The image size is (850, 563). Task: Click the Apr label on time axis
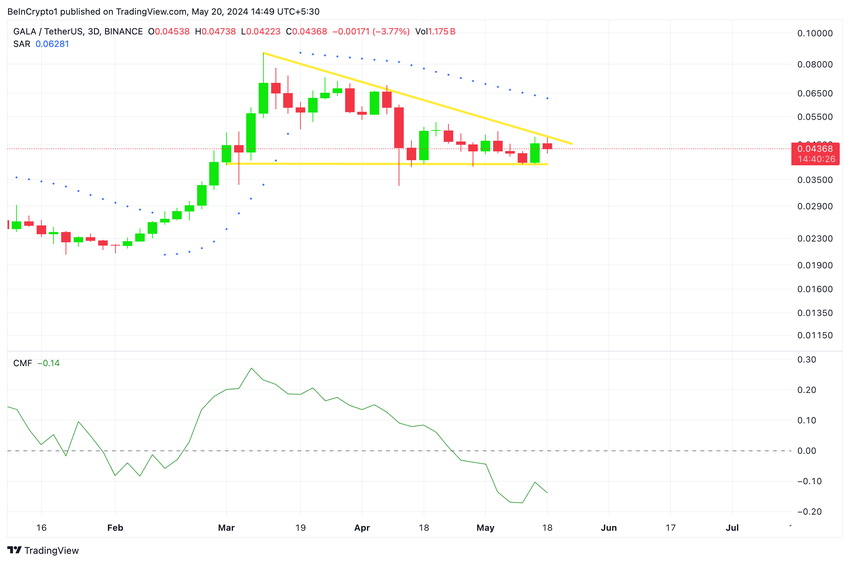[x=362, y=528]
